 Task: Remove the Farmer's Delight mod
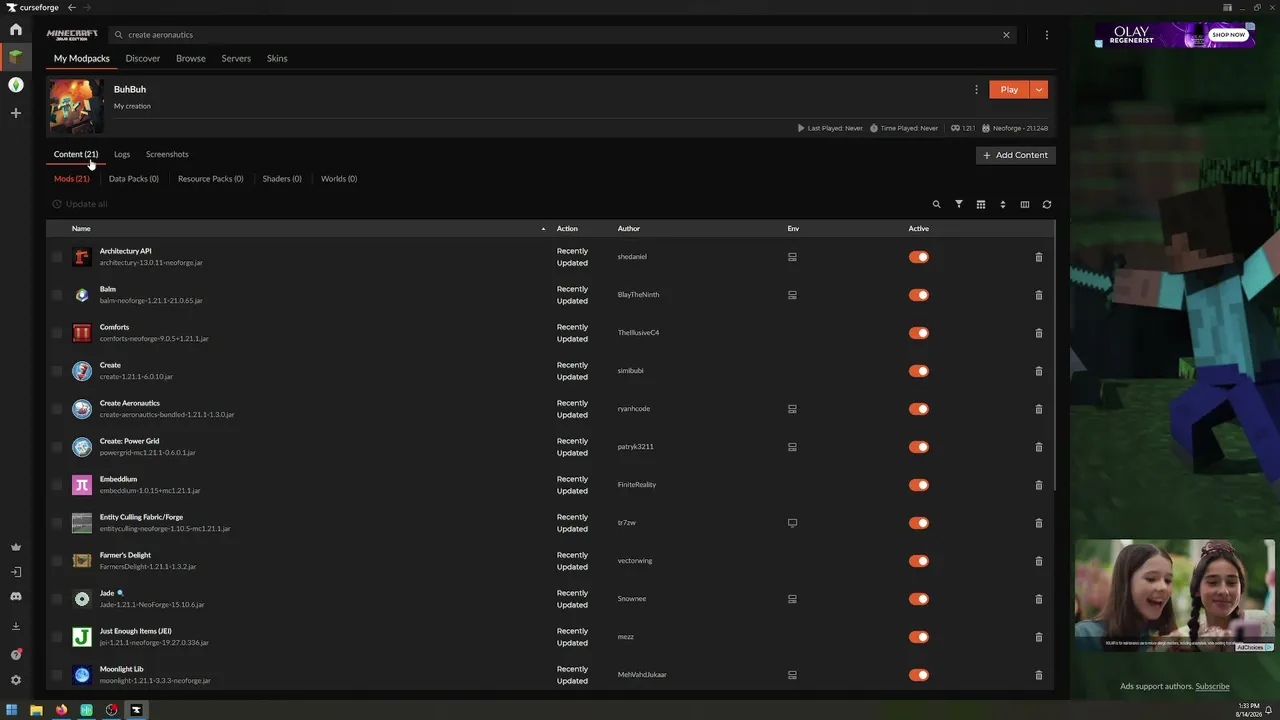tap(1039, 561)
